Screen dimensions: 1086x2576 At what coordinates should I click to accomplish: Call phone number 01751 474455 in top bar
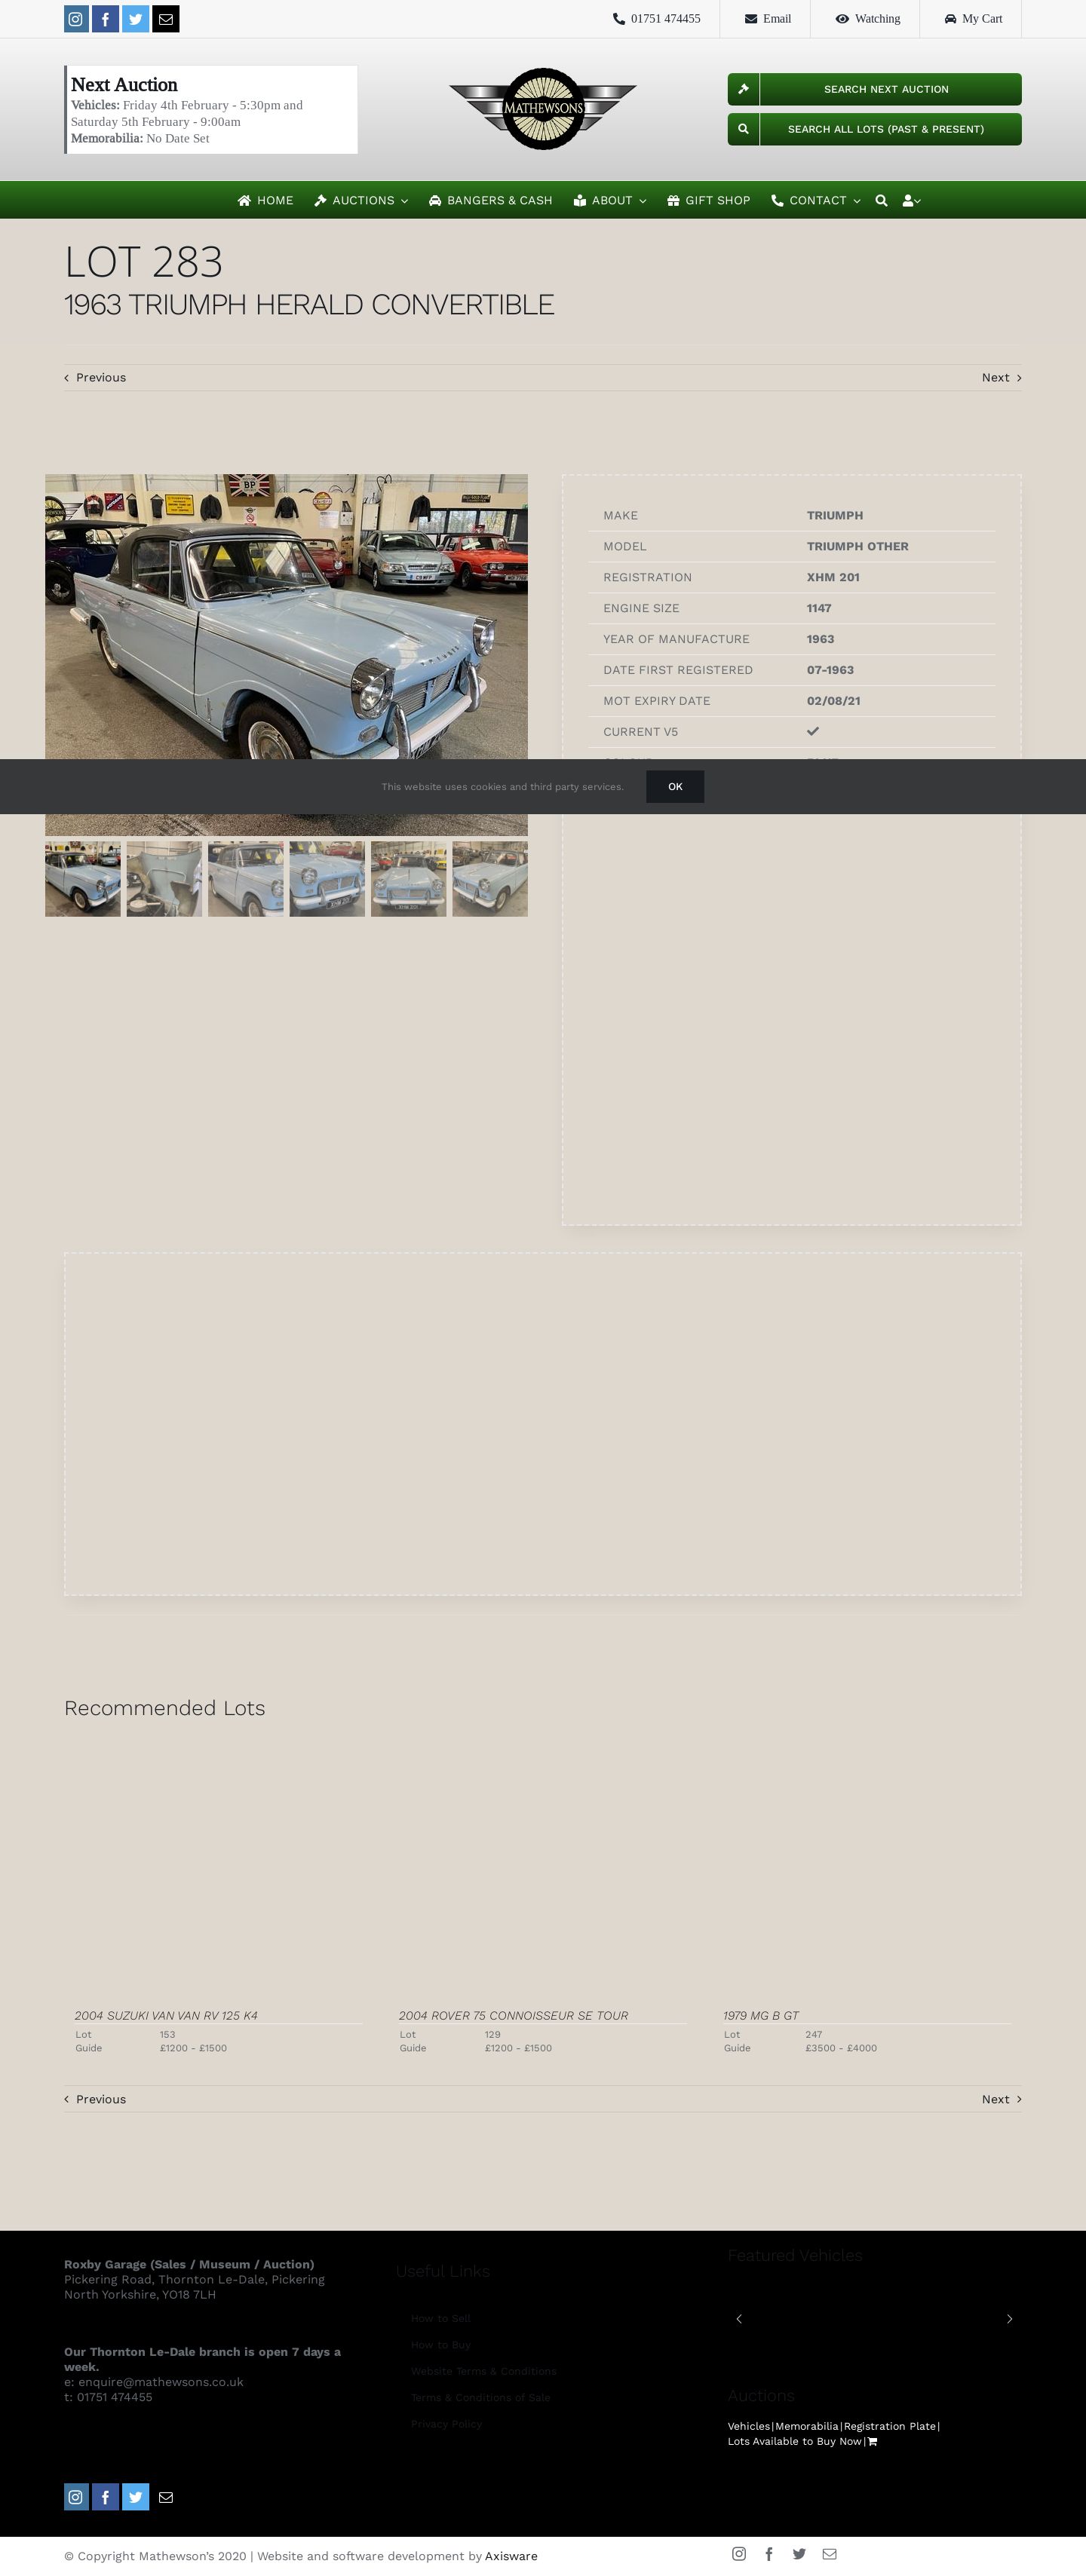[656, 19]
